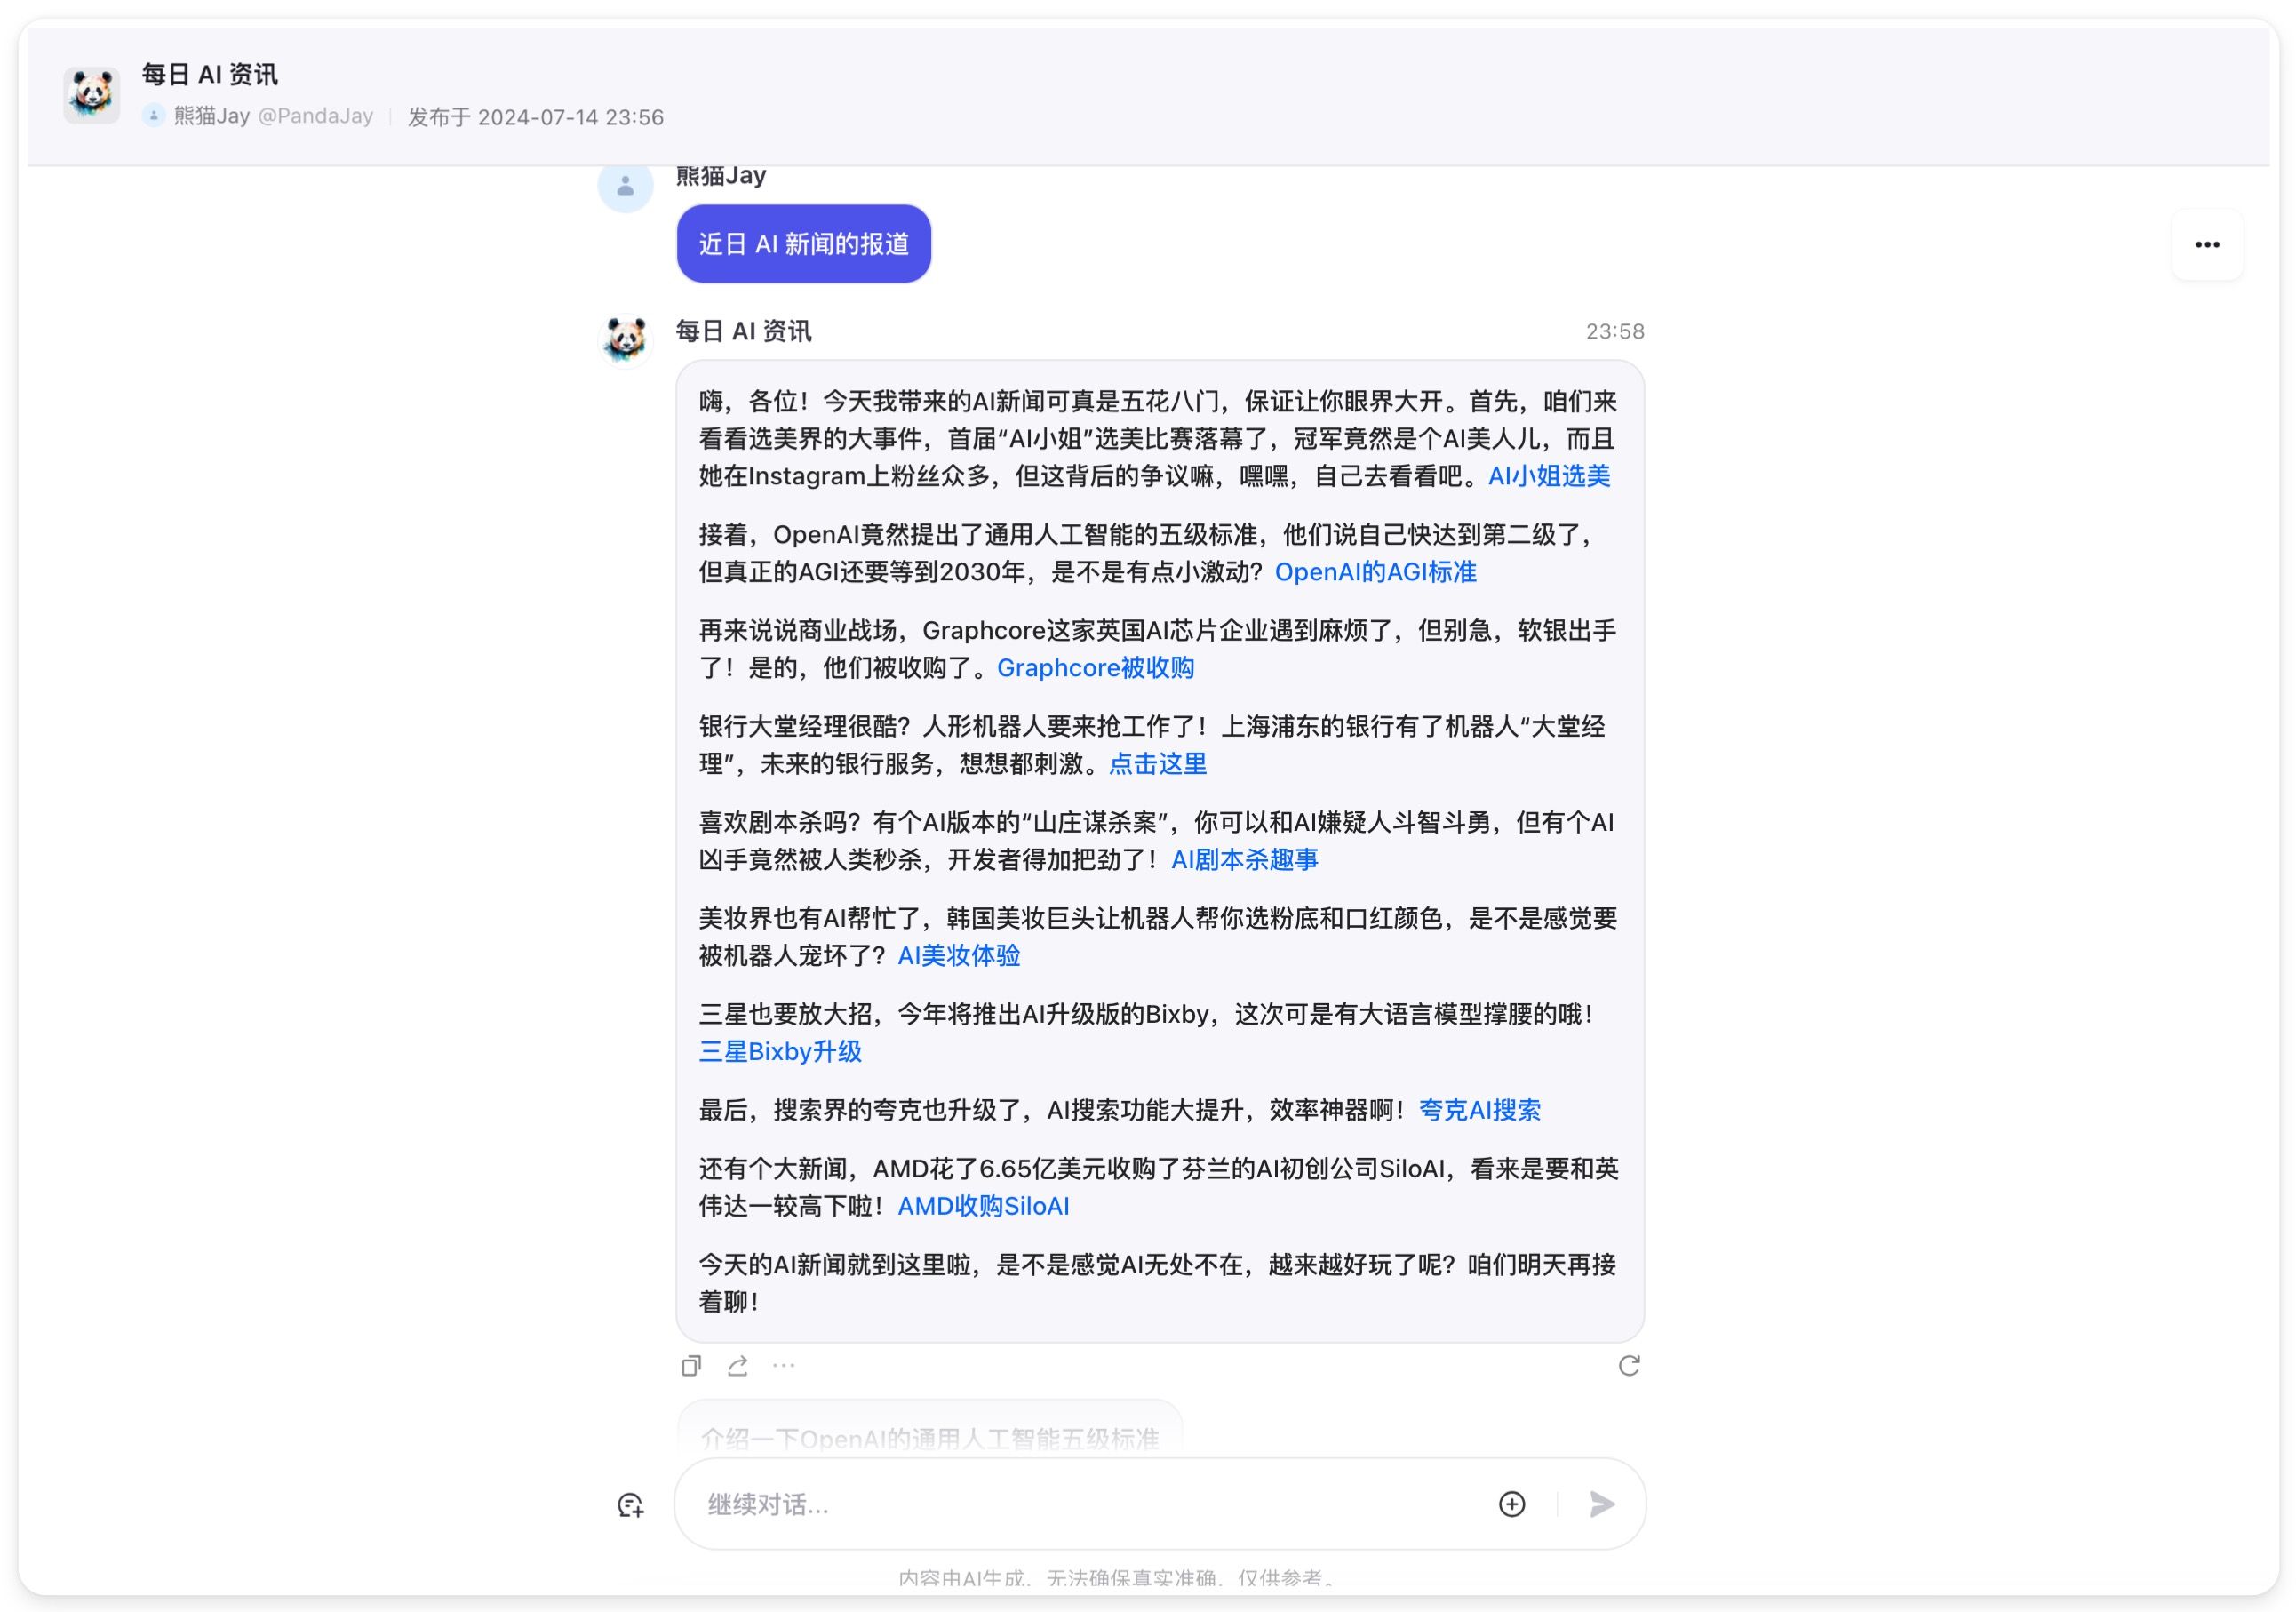Screen dimensions: 2296x1612
Task: Click the share arrow icon below reply
Action: click(x=738, y=1366)
